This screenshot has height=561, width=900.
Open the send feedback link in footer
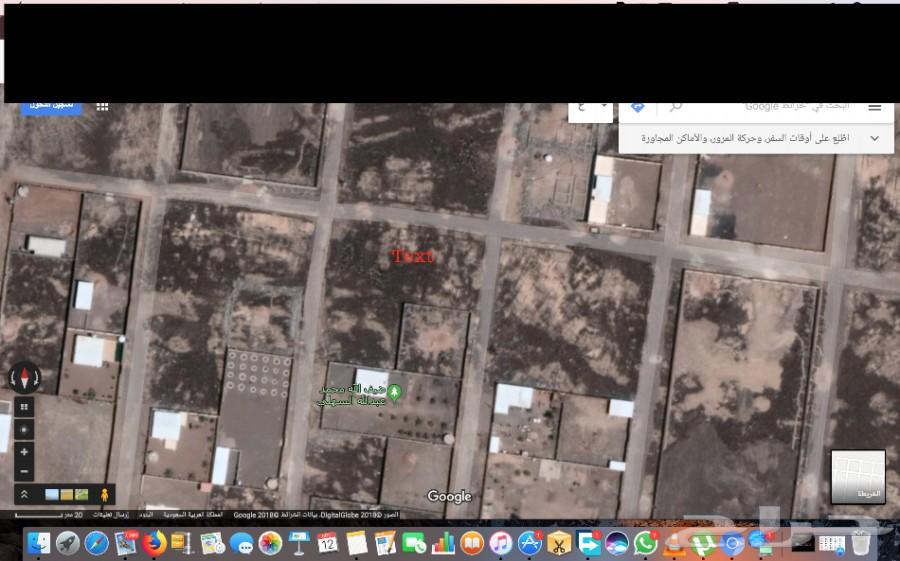[x=110, y=515]
